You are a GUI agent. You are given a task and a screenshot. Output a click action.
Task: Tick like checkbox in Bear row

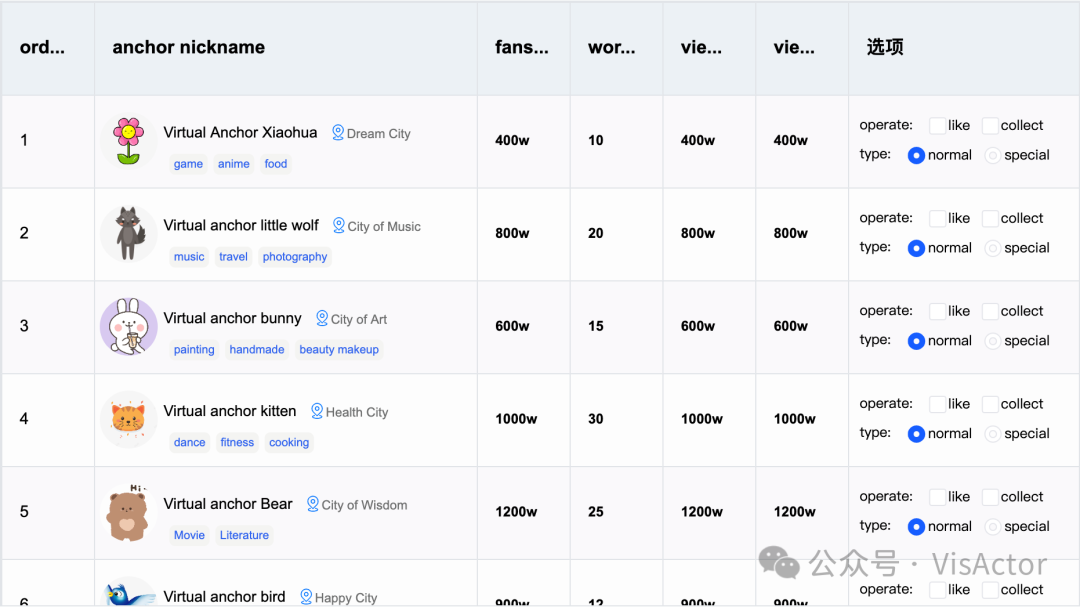[937, 497]
